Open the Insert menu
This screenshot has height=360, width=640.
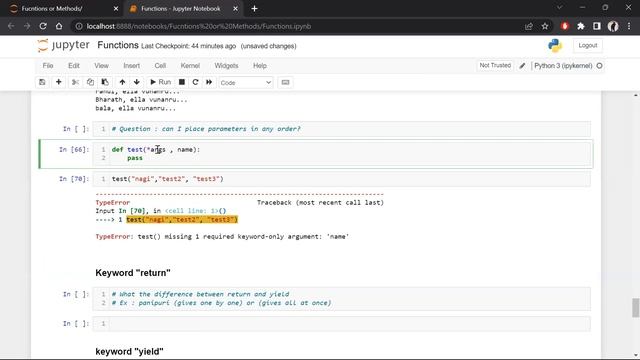click(131, 66)
